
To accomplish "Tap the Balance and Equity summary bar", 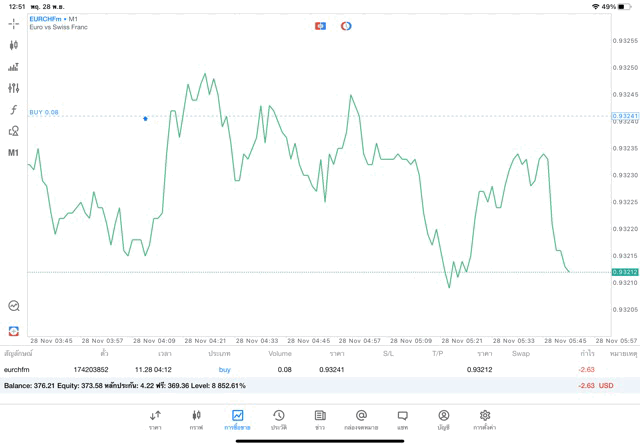I will coord(300,385).
